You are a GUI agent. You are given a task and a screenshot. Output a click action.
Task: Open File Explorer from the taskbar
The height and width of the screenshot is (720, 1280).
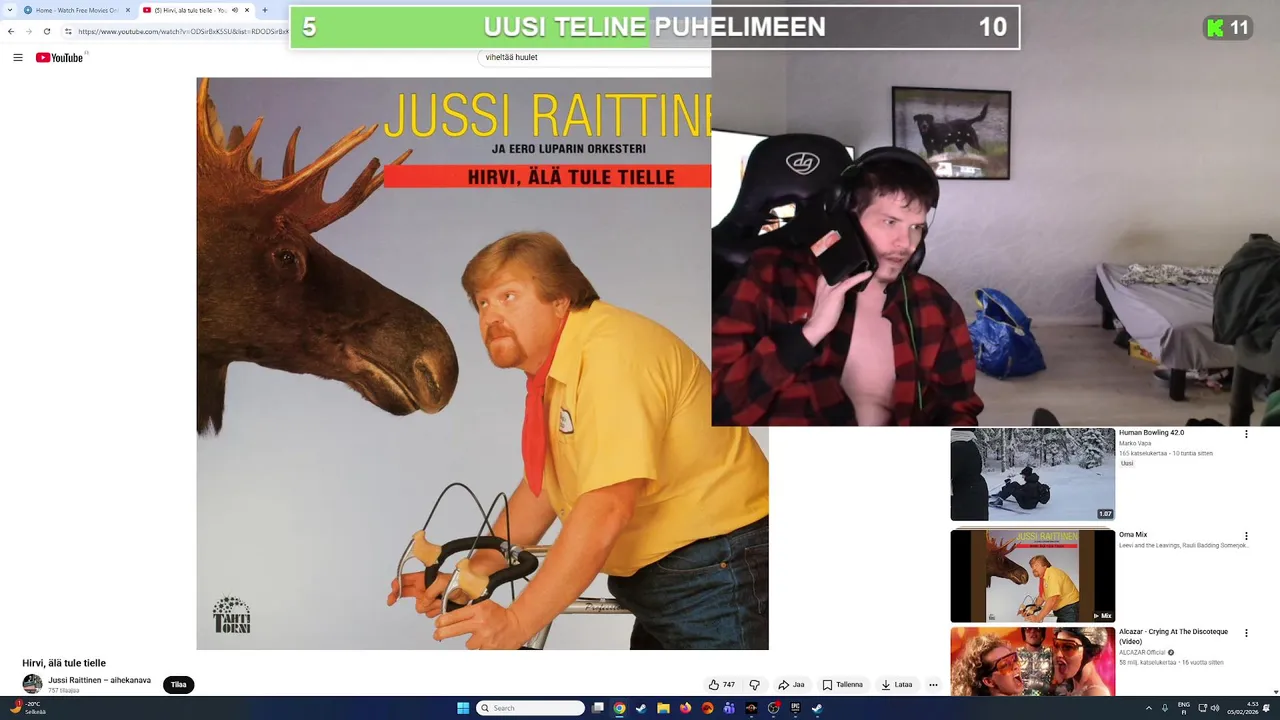point(663,708)
